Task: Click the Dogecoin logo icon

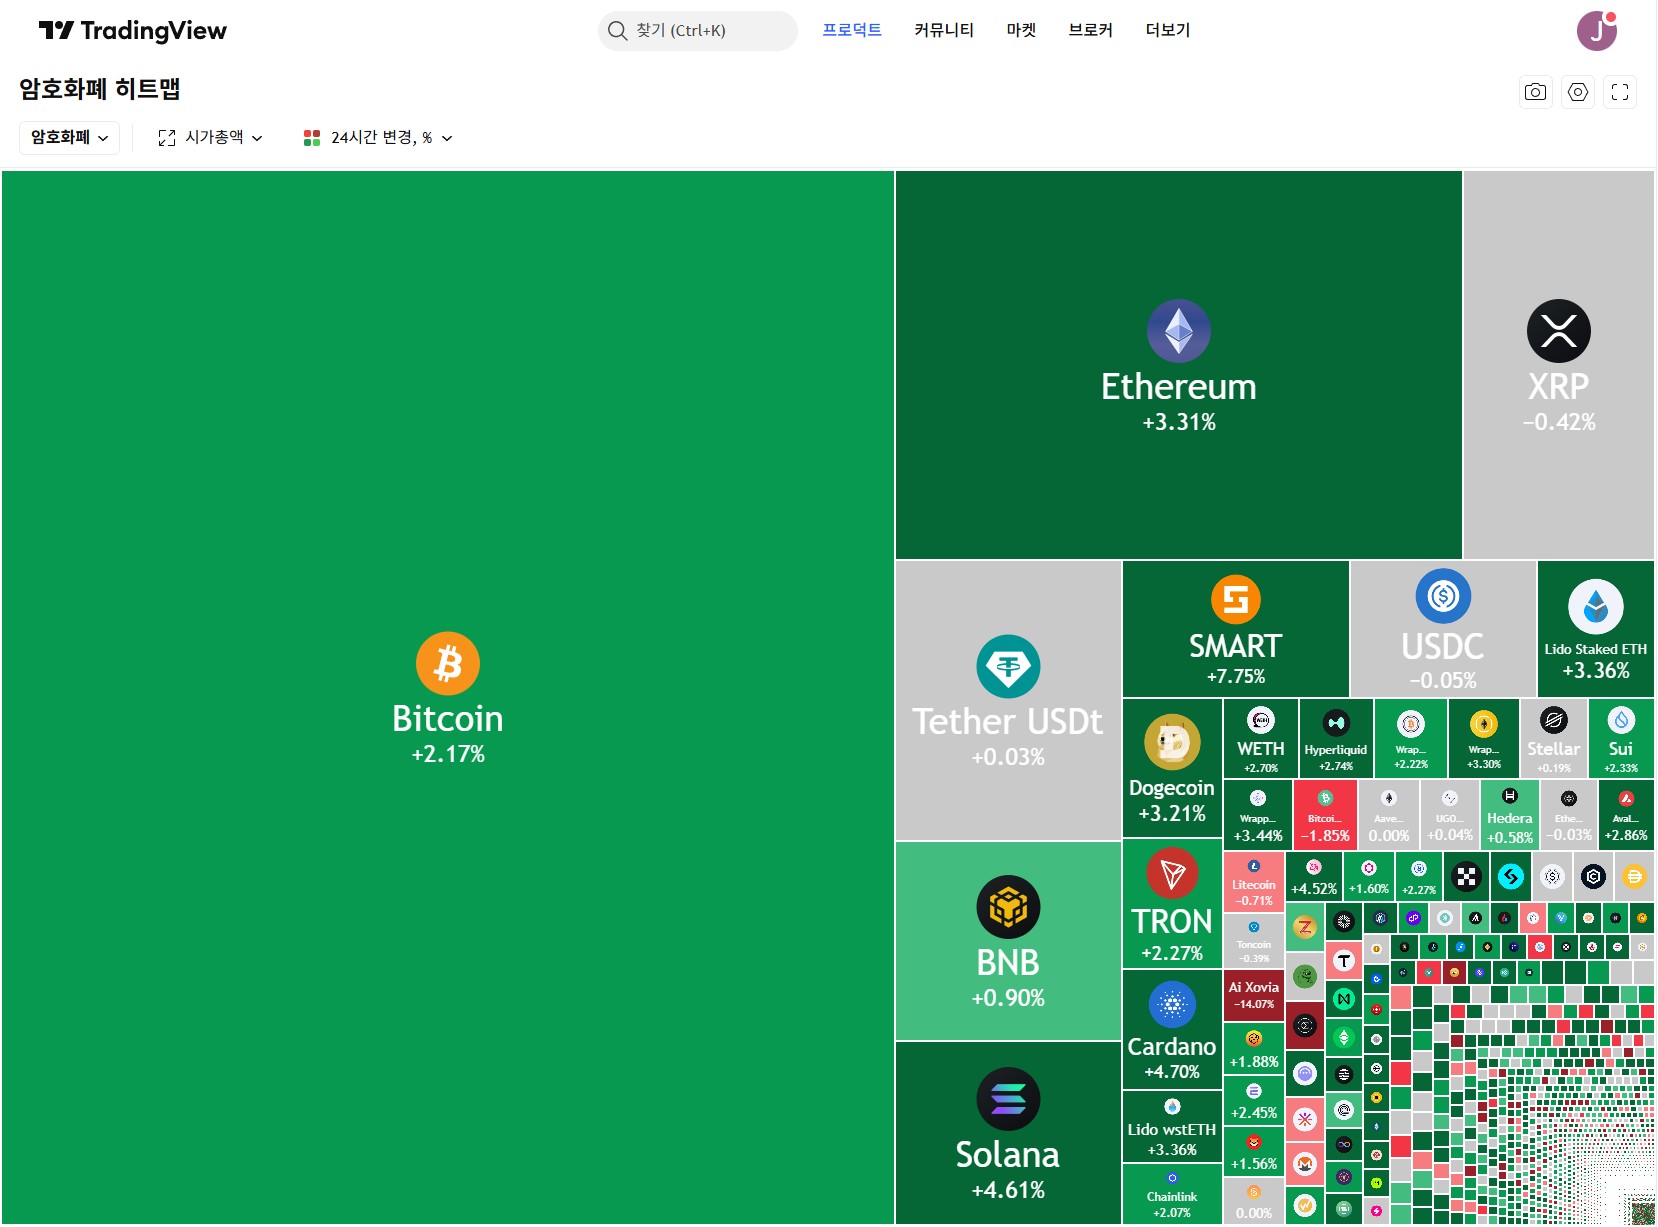Action: point(1172,742)
